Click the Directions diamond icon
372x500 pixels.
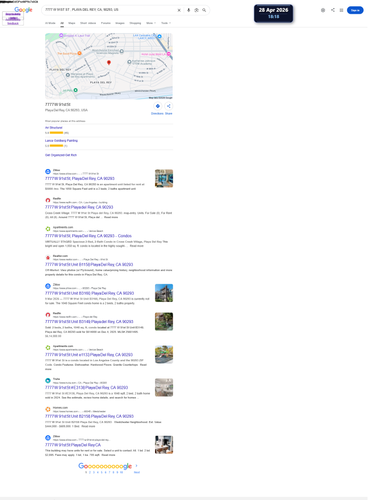pos(158,106)
